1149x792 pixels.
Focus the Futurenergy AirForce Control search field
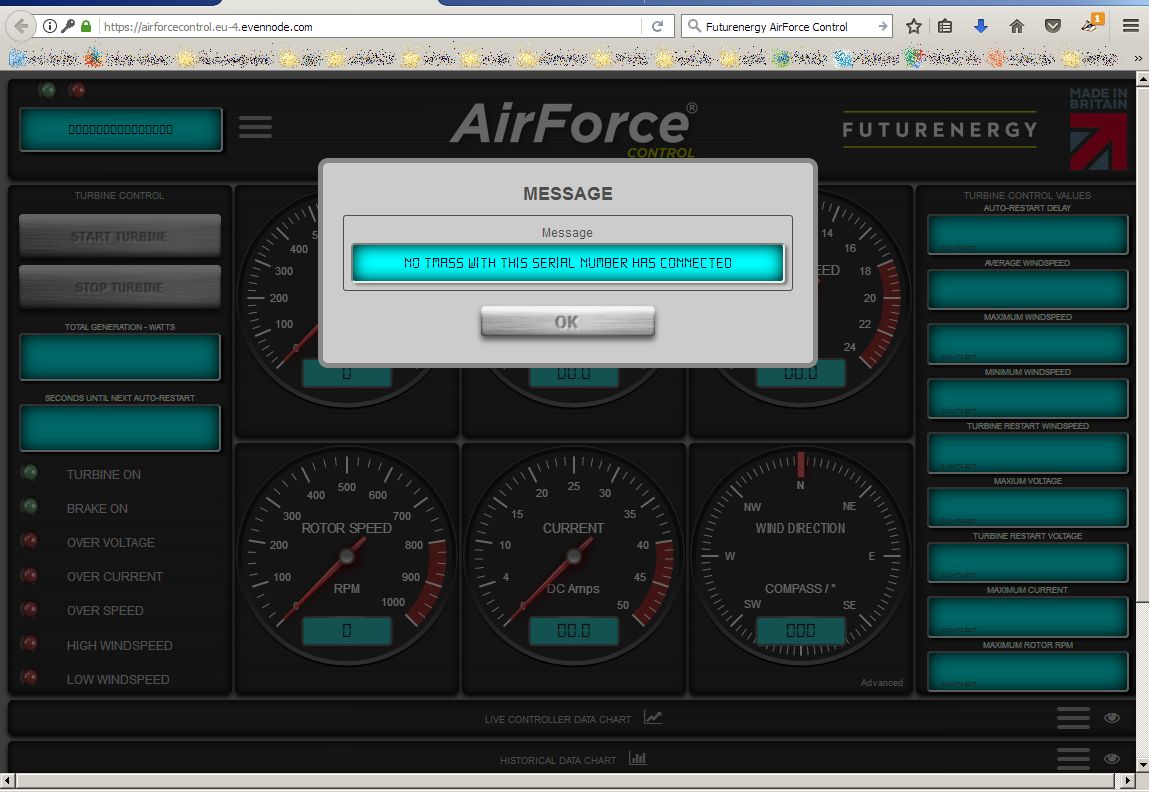coord(788,26)
